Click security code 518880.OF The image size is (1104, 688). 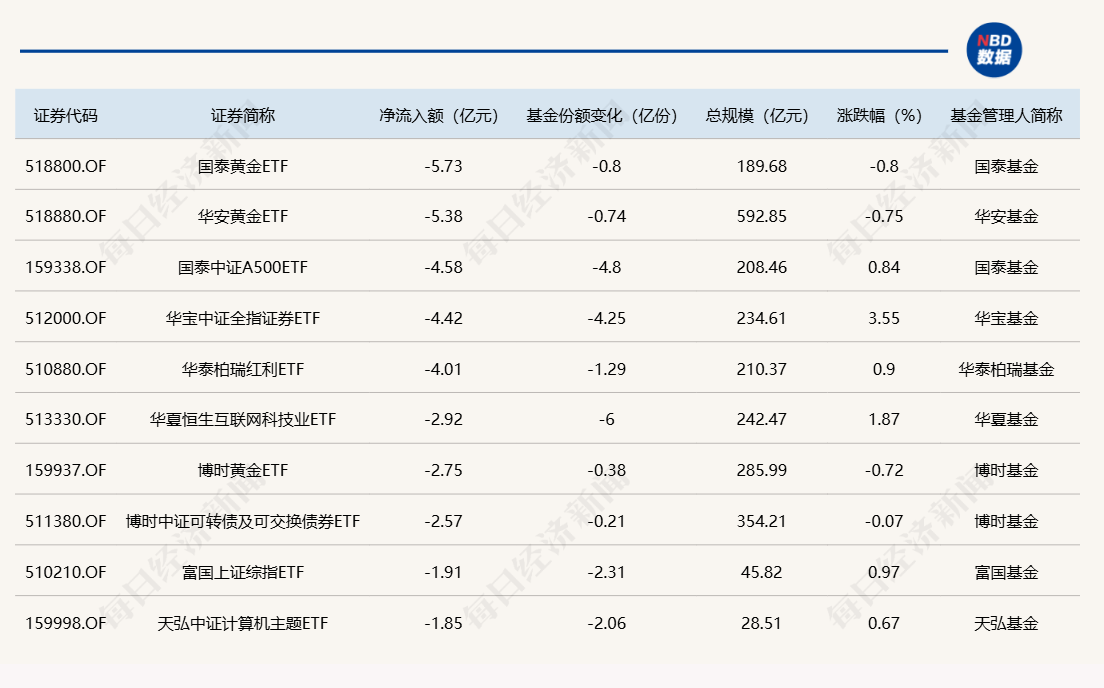65,216
